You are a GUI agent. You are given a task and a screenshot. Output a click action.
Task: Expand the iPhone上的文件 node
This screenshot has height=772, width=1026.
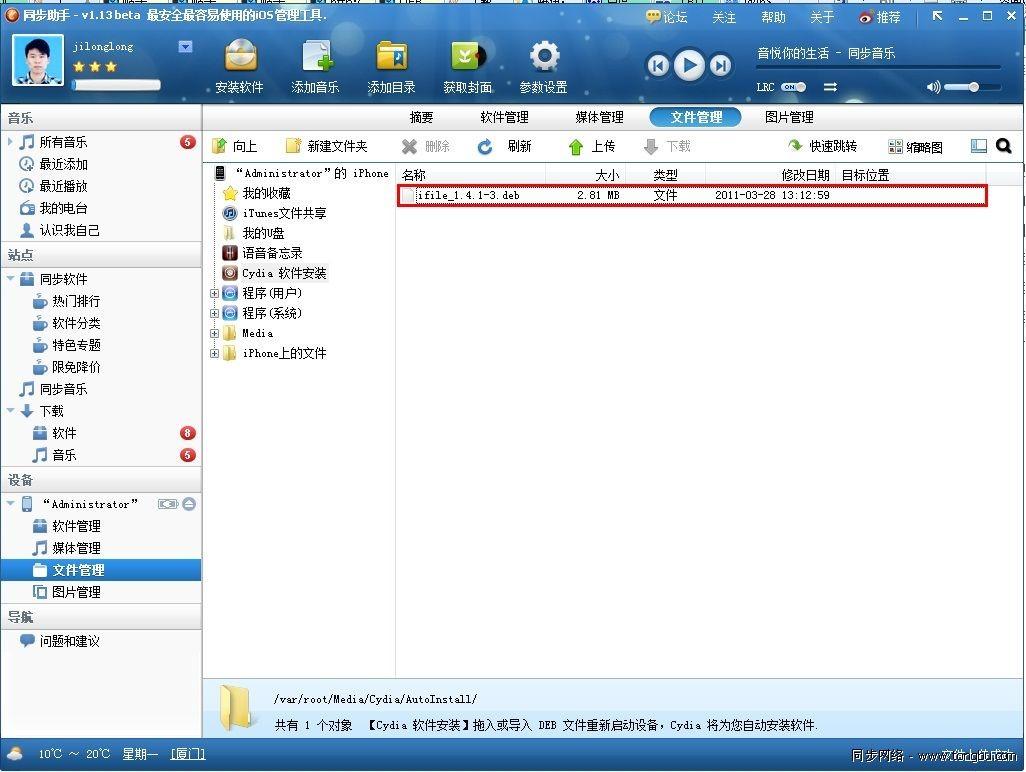click(214, 354)
